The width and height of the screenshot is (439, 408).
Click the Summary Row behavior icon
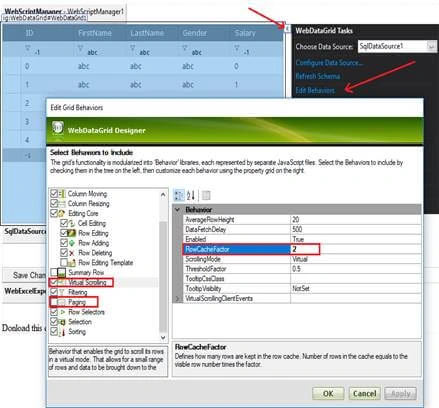(x=62, y=273)
